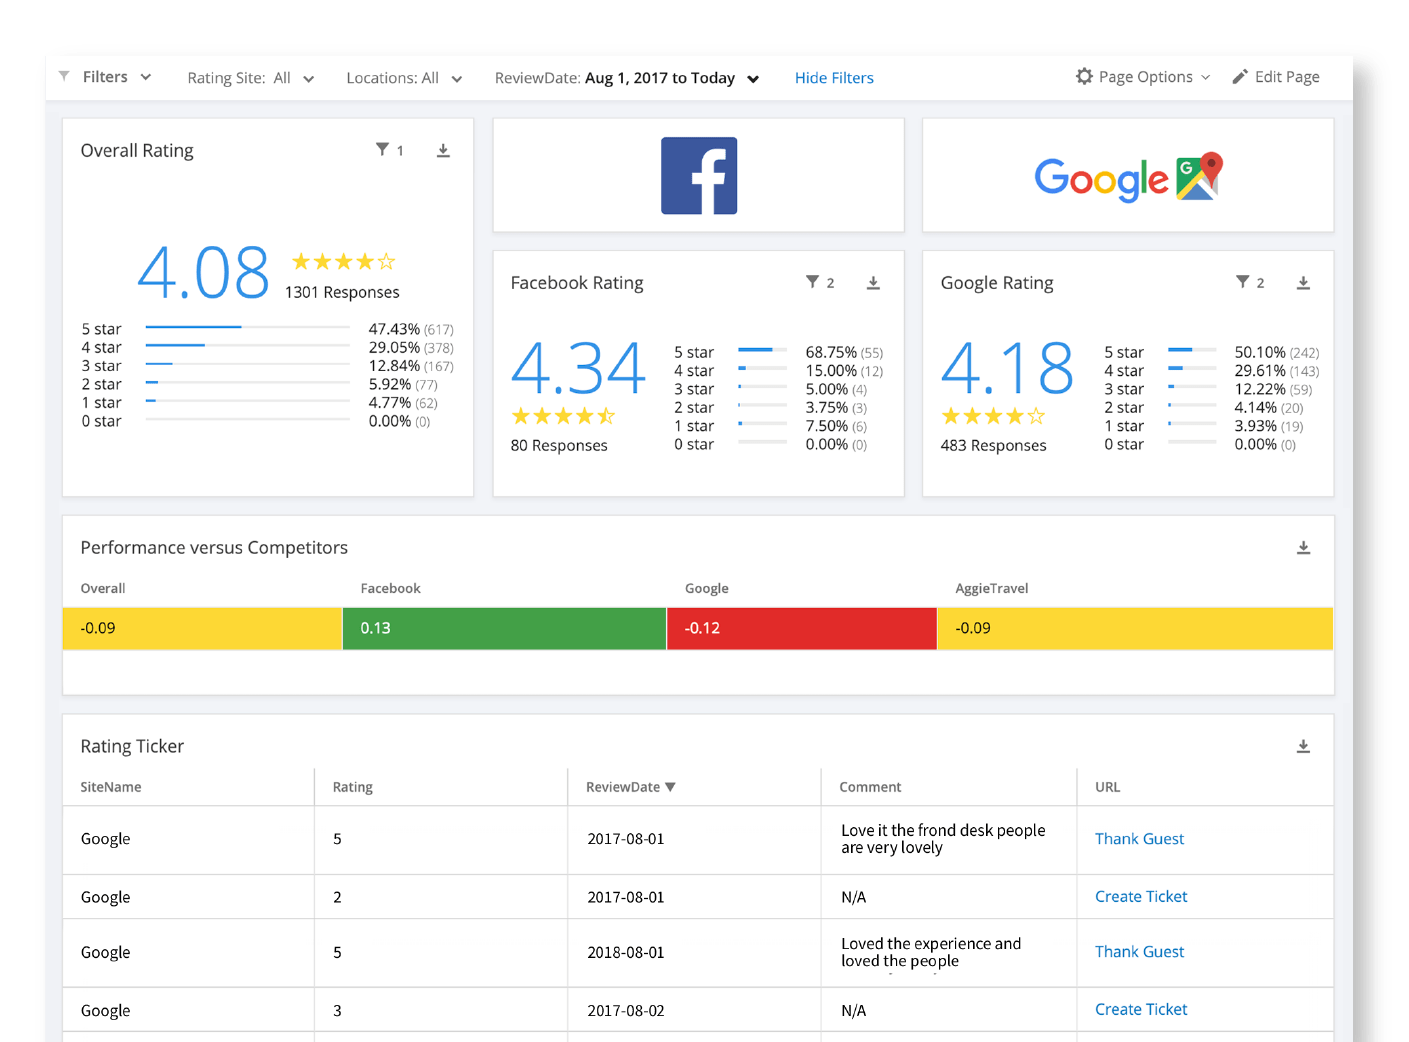
Task: Click the Comment column header
Action: (x=870, y=787)
